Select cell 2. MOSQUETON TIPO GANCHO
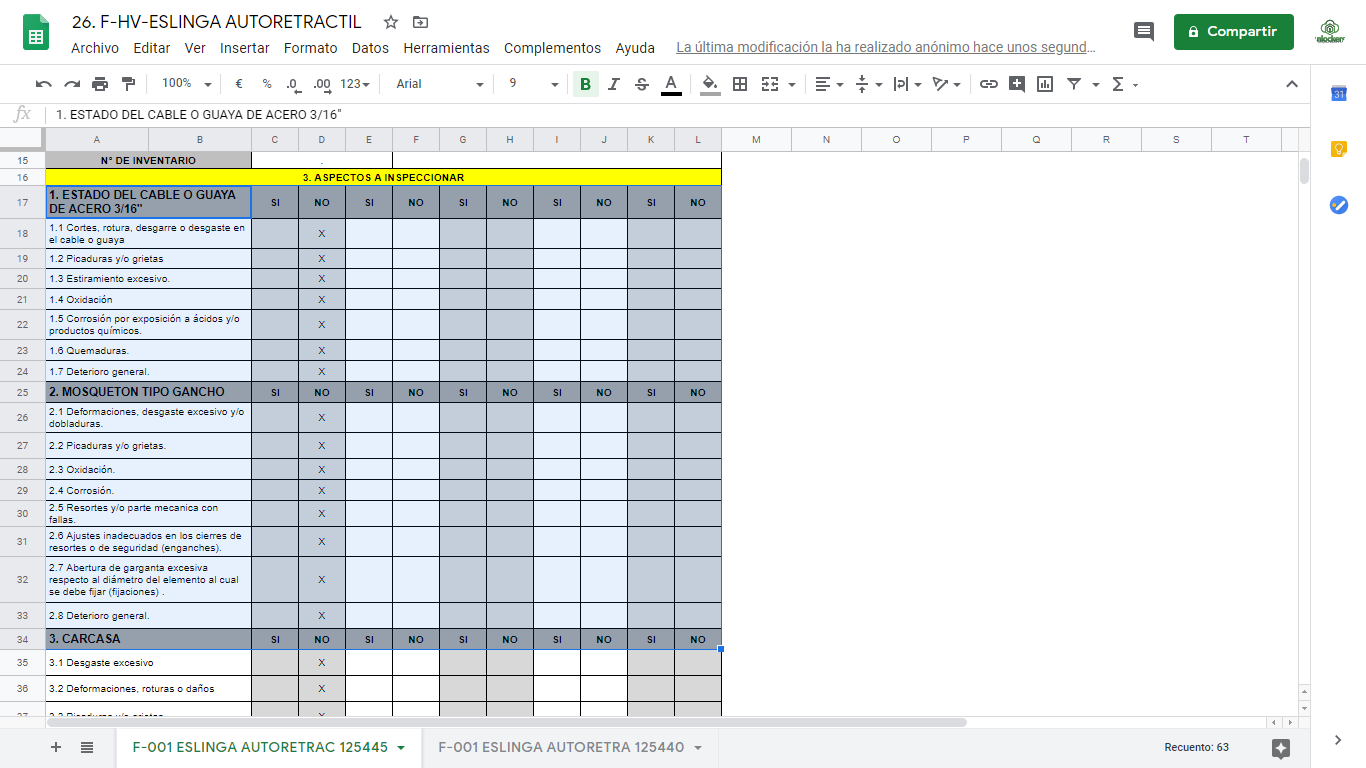The width and height of the screenshot is (1366, 768). 148,392
